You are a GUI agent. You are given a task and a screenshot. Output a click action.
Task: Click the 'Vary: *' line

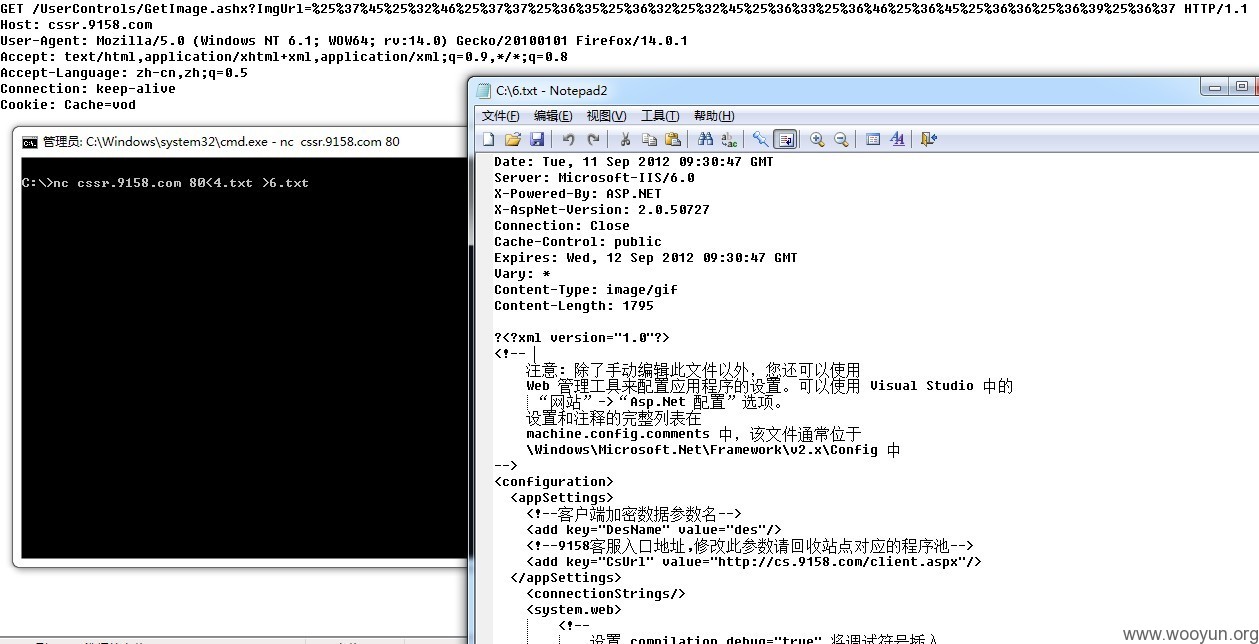[522, 274]
